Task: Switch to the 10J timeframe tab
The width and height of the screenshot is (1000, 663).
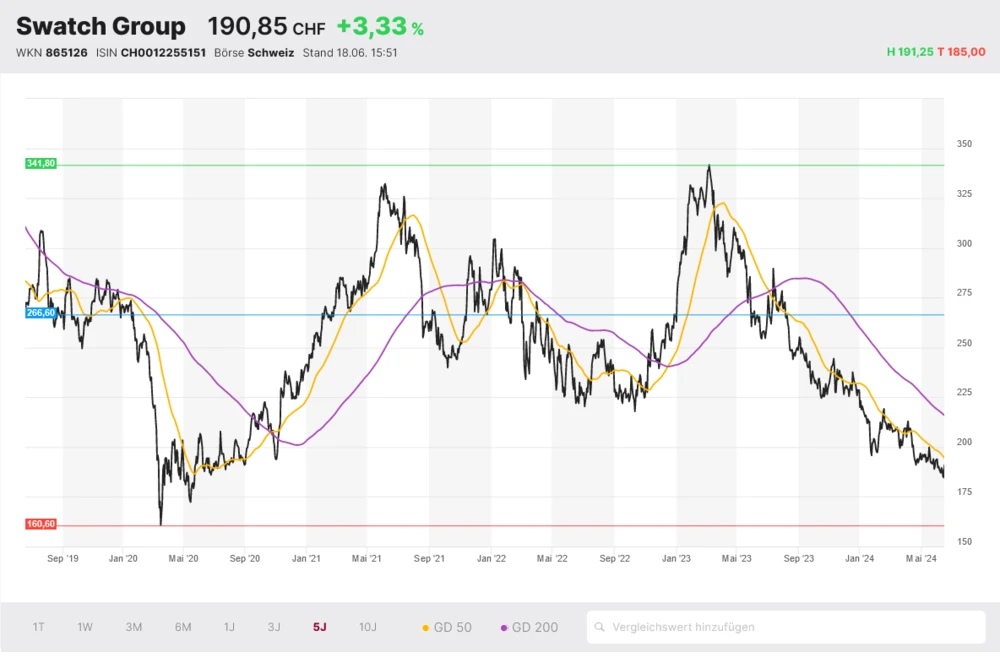Action: [368, 627]
